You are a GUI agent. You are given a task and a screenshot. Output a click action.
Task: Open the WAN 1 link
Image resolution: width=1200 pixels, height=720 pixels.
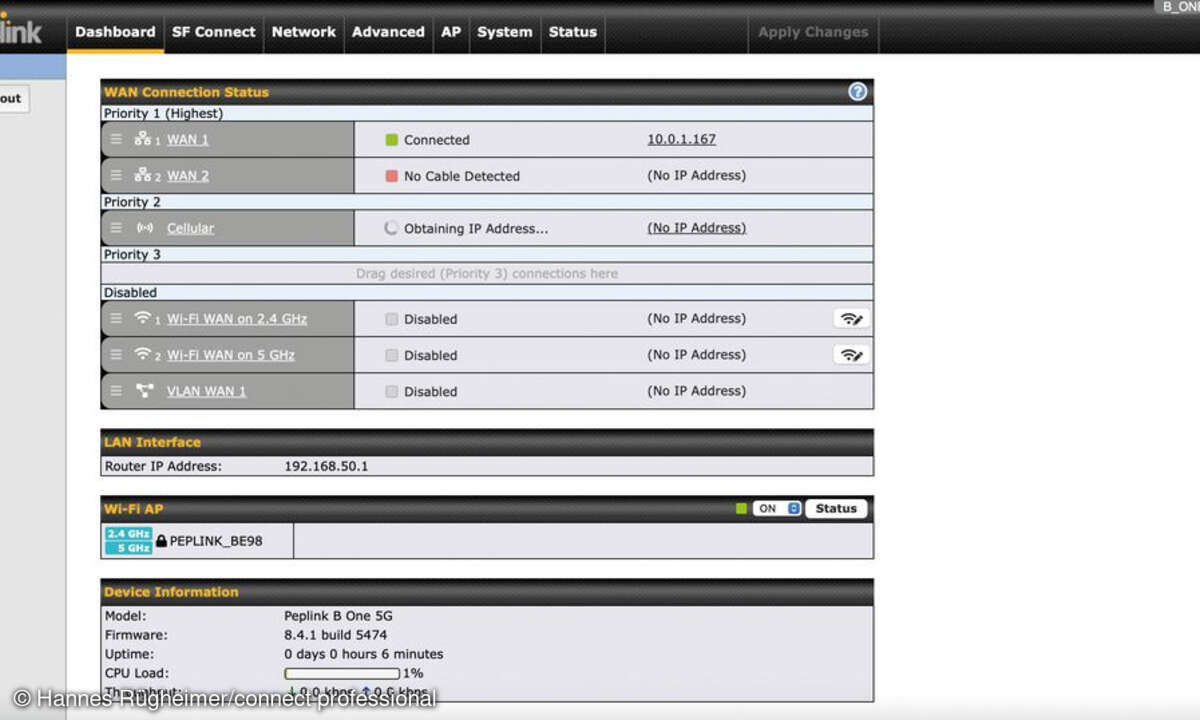click(x=188, y=140)
